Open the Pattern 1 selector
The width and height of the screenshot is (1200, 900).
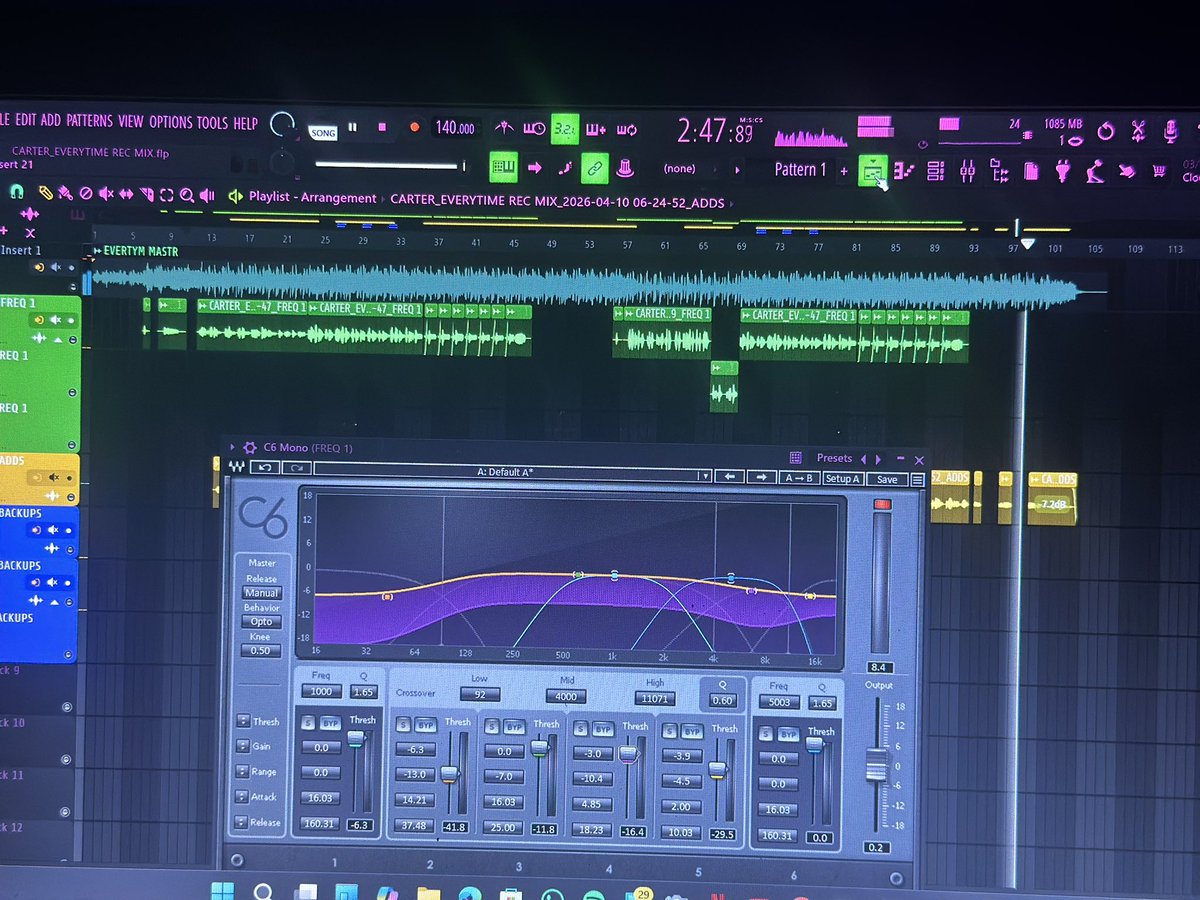coord(800,170)
